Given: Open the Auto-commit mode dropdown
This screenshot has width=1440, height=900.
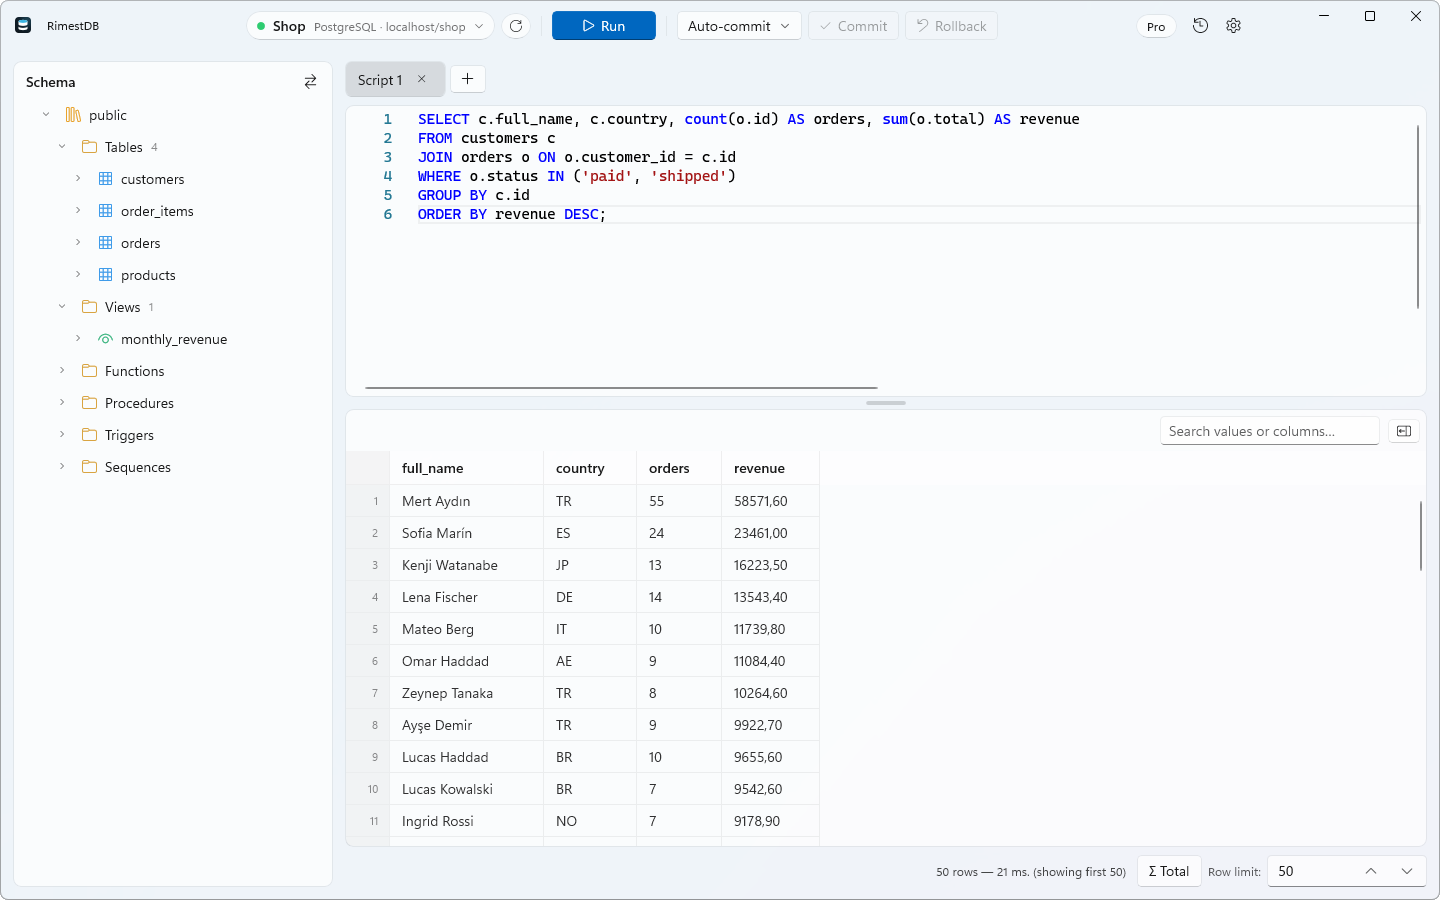Looking at the screenshot, I should [x=739, y=26].
